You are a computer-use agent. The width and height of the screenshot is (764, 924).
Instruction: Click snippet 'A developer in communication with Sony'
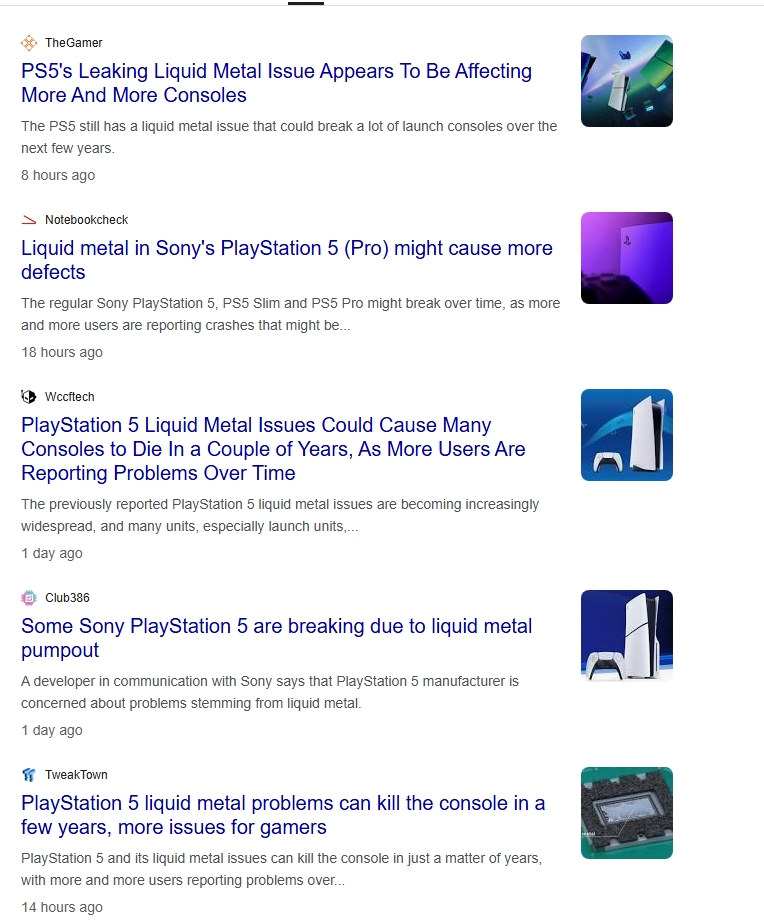click(270, 692)
